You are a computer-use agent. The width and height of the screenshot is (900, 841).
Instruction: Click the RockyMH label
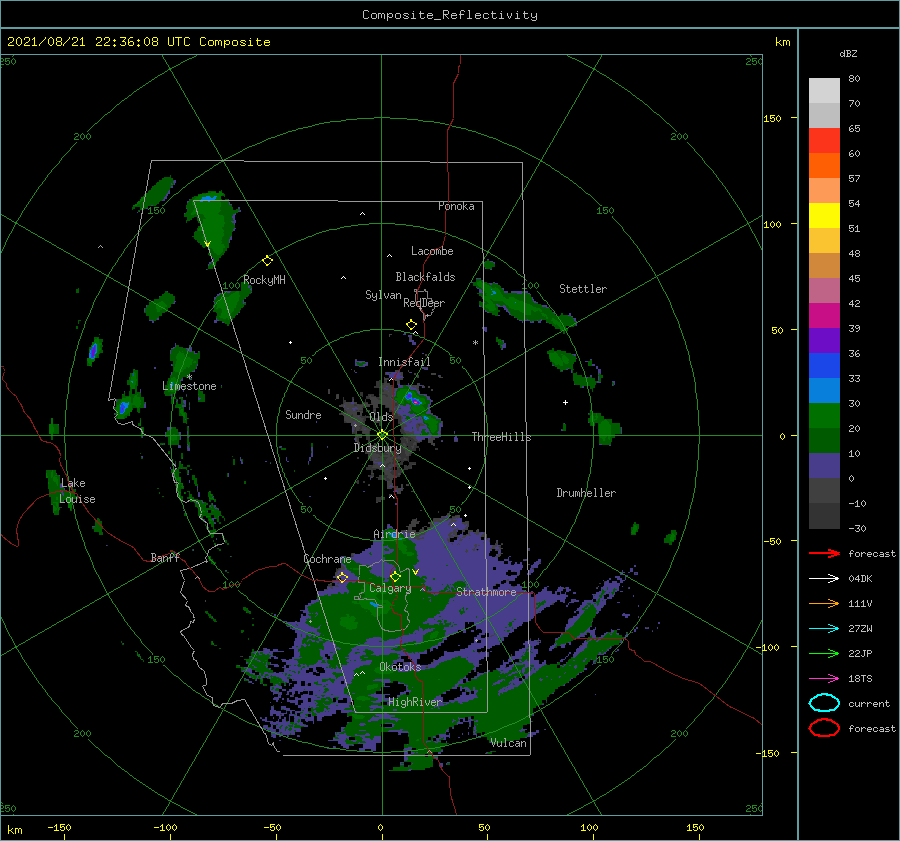(264, 280)
